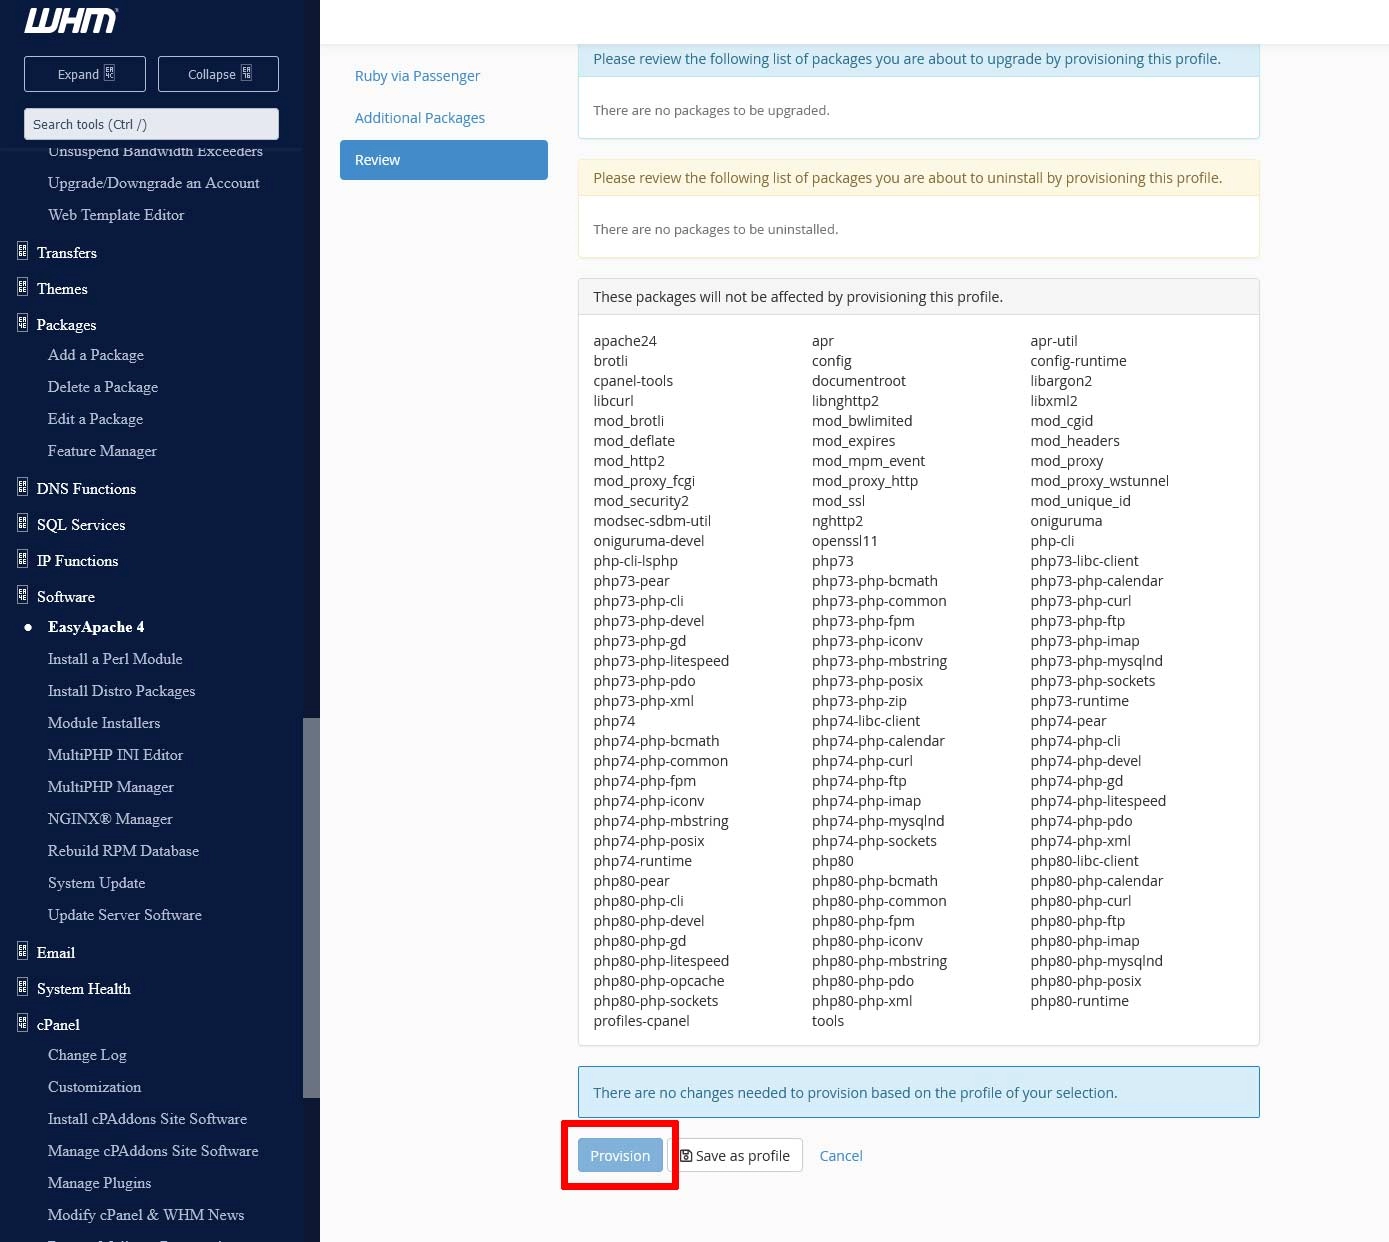
Task: Open Change Log under cPanel
Action: click(87, 1055)
